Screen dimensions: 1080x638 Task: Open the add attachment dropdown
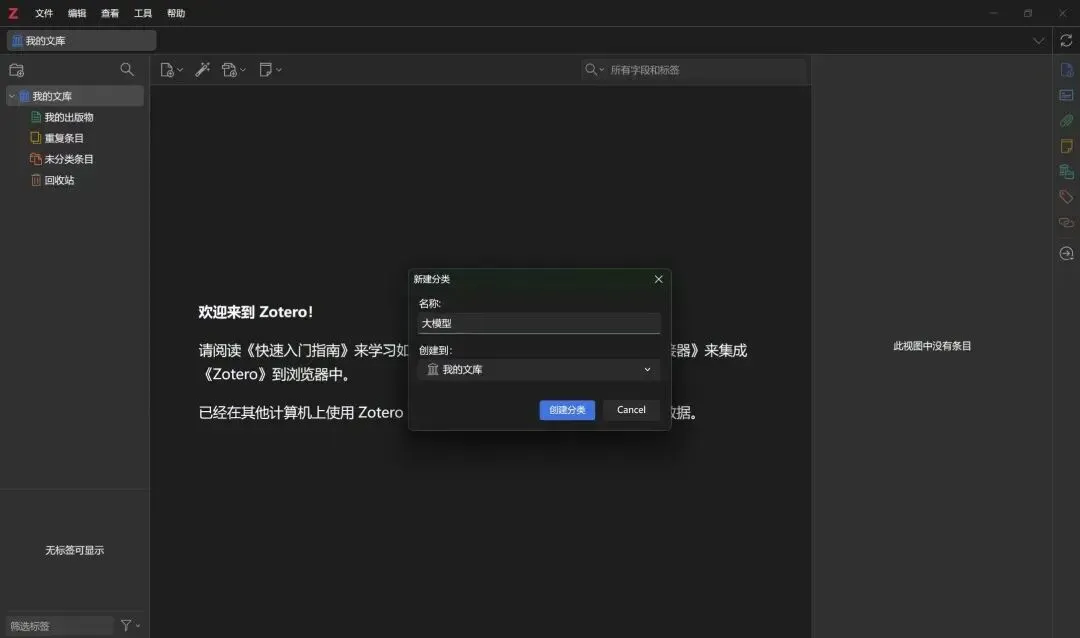[x=233, y=70]
